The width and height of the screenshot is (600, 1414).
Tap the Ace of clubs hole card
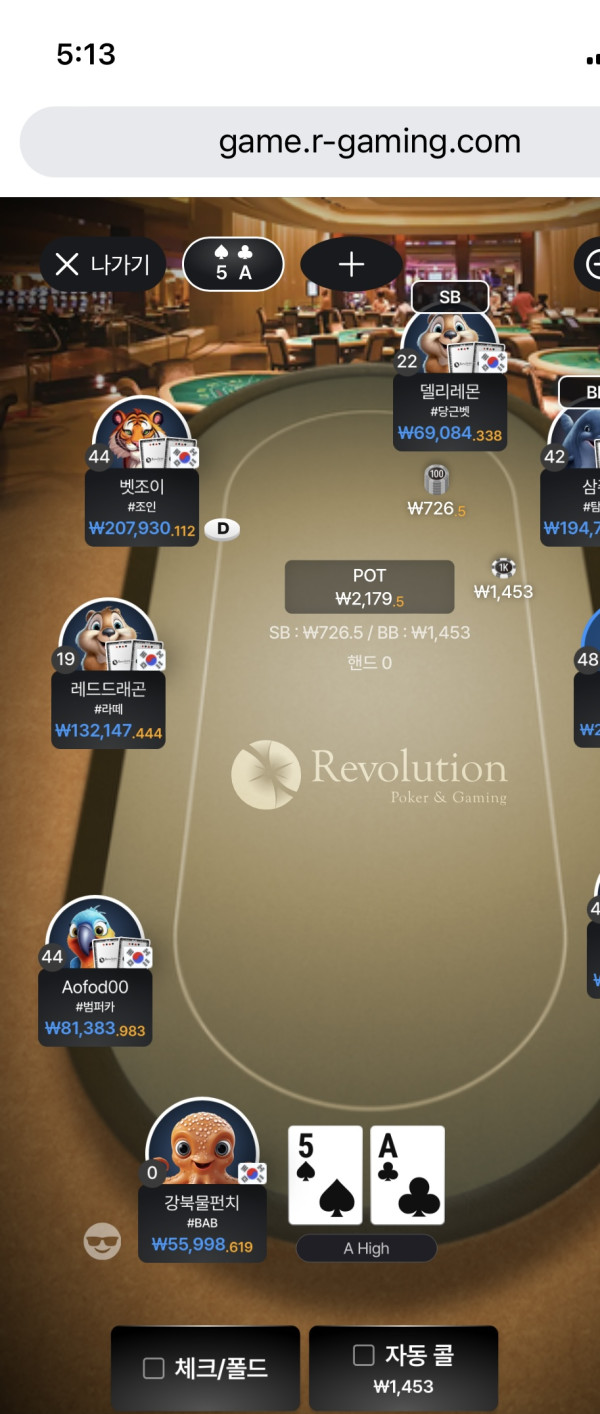(x=407, y=1175)
